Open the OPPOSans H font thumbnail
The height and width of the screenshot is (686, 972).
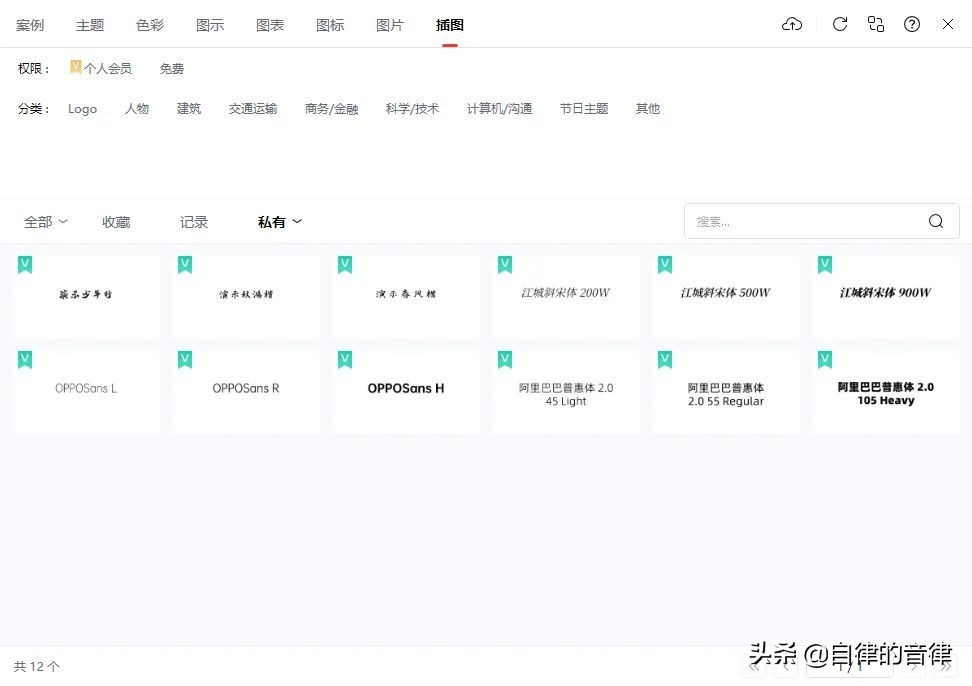tap(406, 389)
